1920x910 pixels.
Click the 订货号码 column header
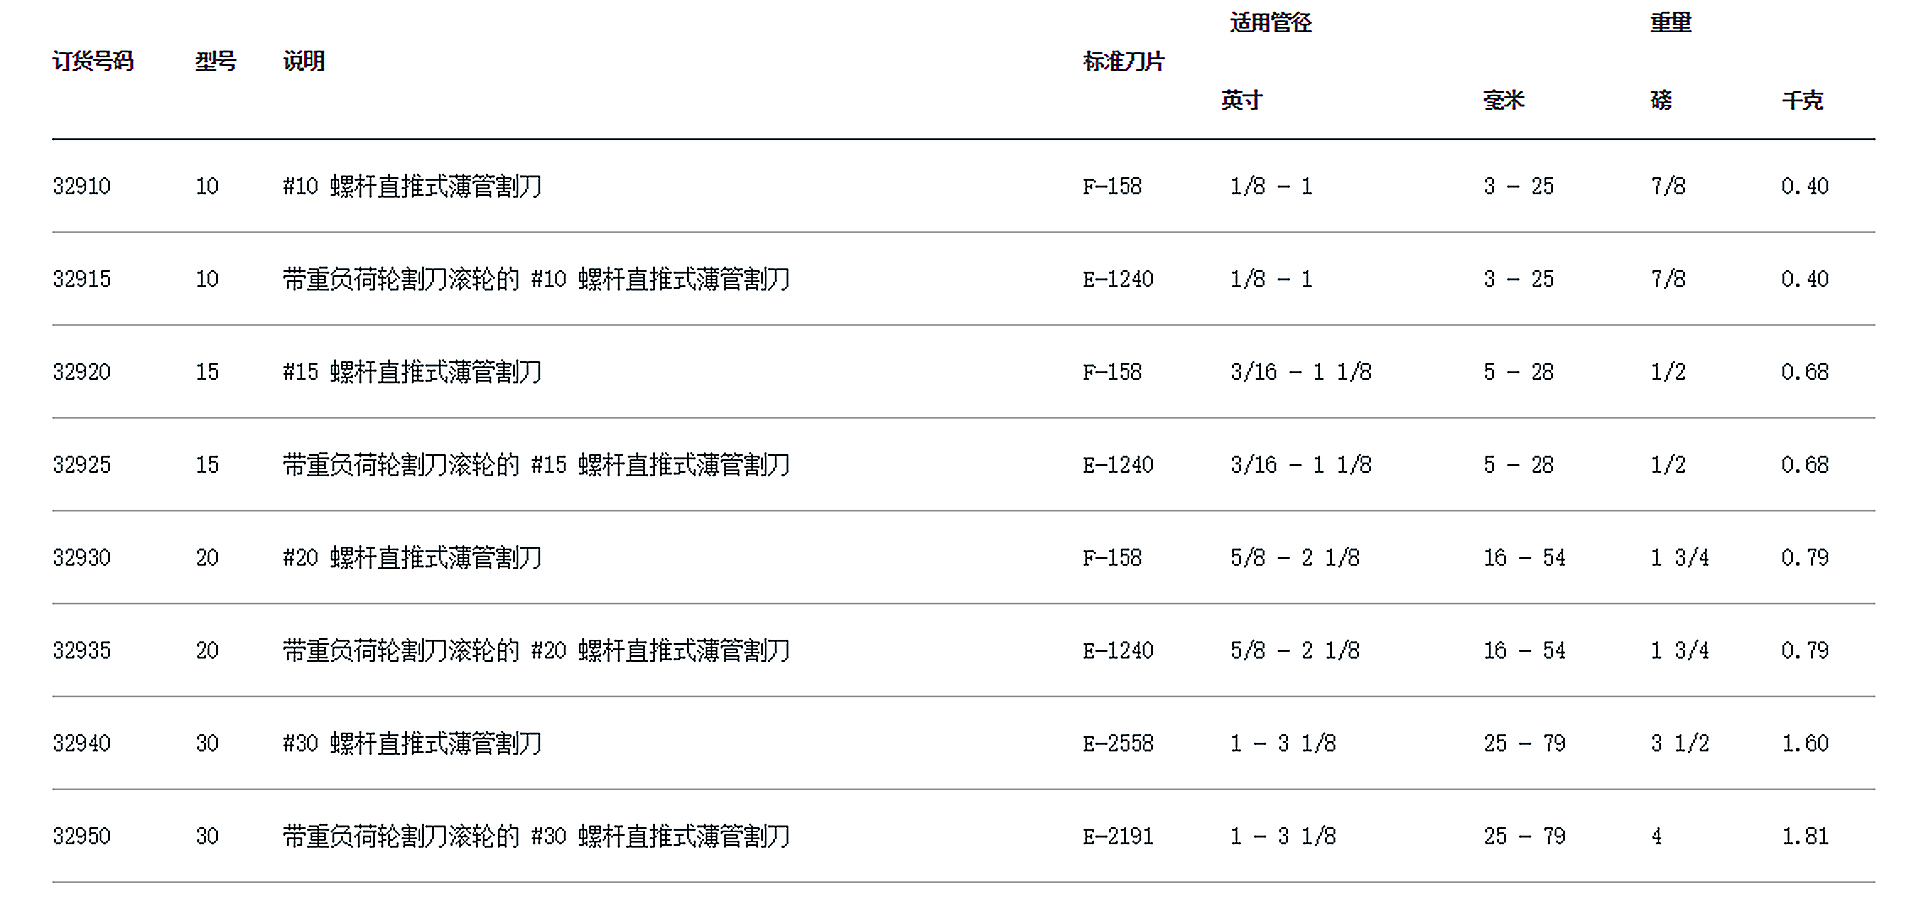tap(93, 62)
